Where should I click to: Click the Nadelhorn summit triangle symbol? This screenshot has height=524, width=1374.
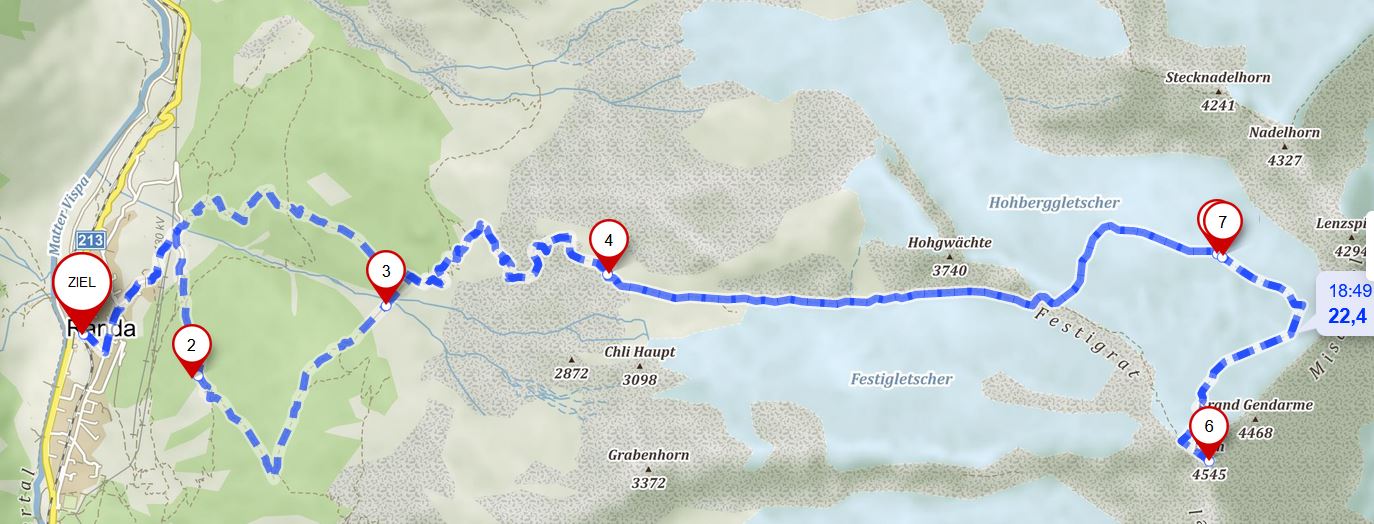pos(1284,147)
